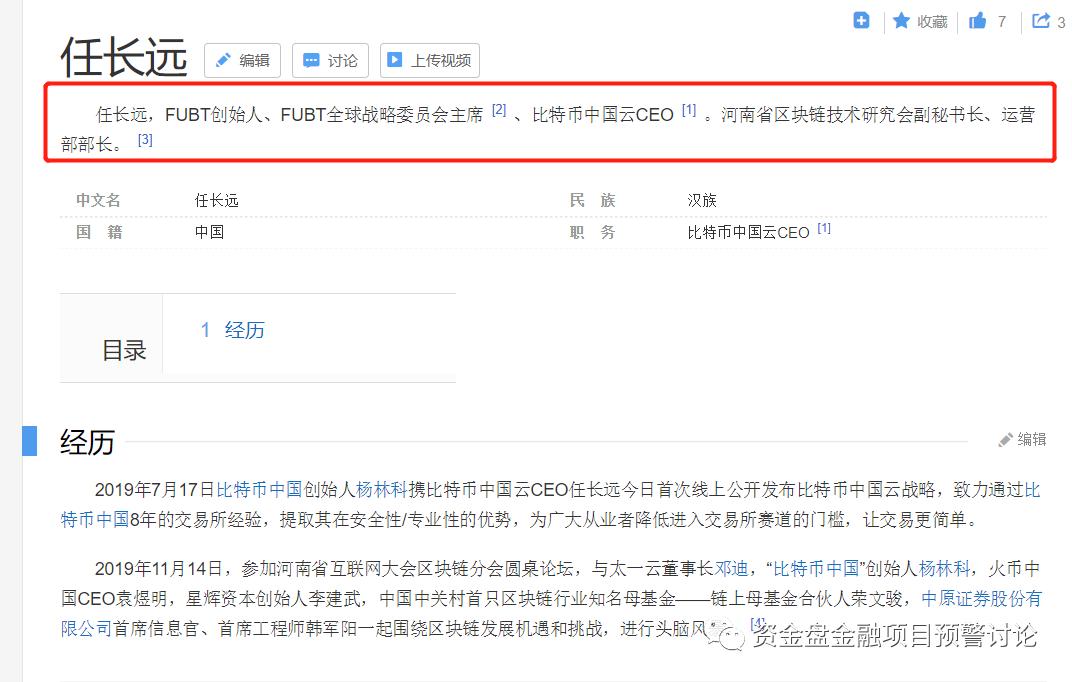Click the blue add icon at top right

click(861, 20)
